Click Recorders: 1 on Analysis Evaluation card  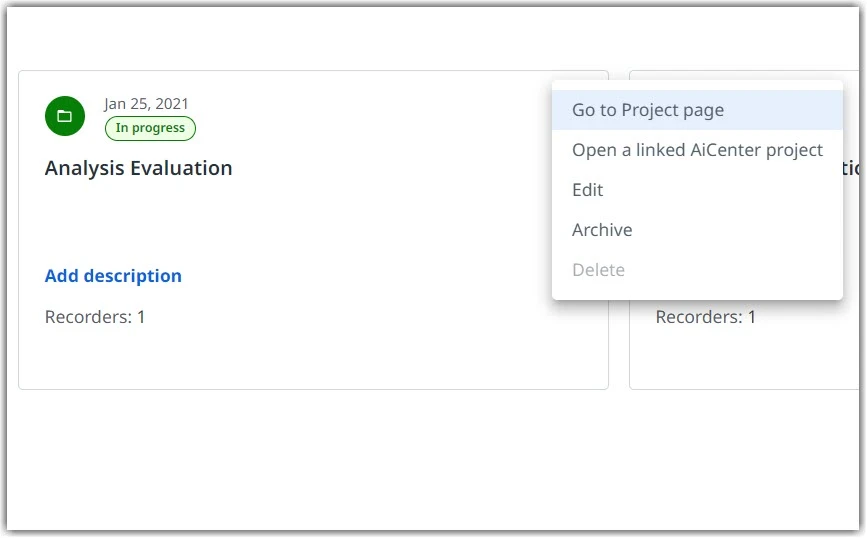pos(95,317)
